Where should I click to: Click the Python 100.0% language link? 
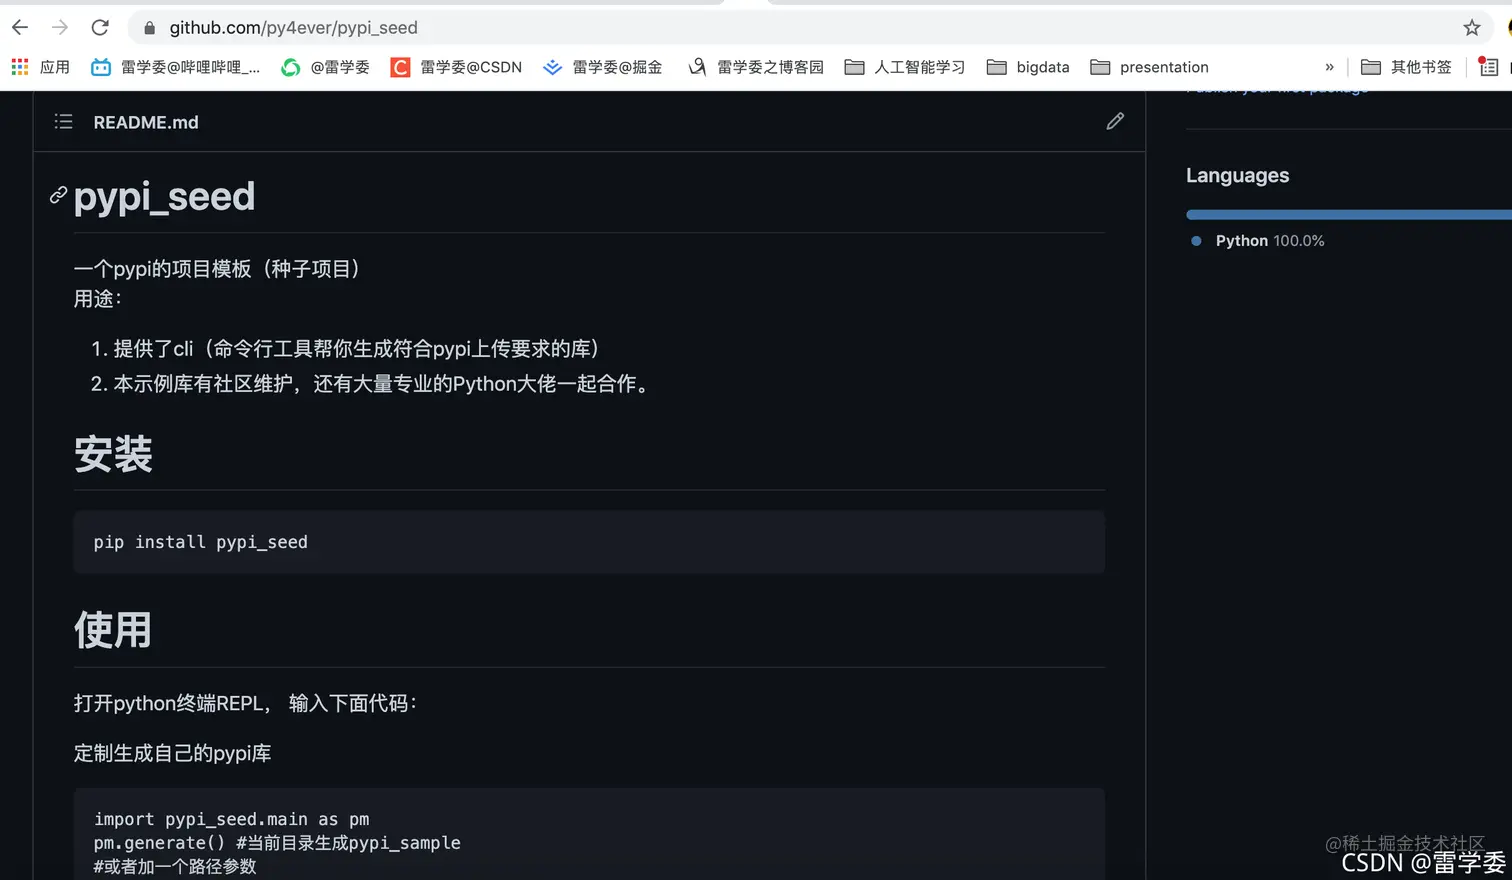[x=1270, y=240]
